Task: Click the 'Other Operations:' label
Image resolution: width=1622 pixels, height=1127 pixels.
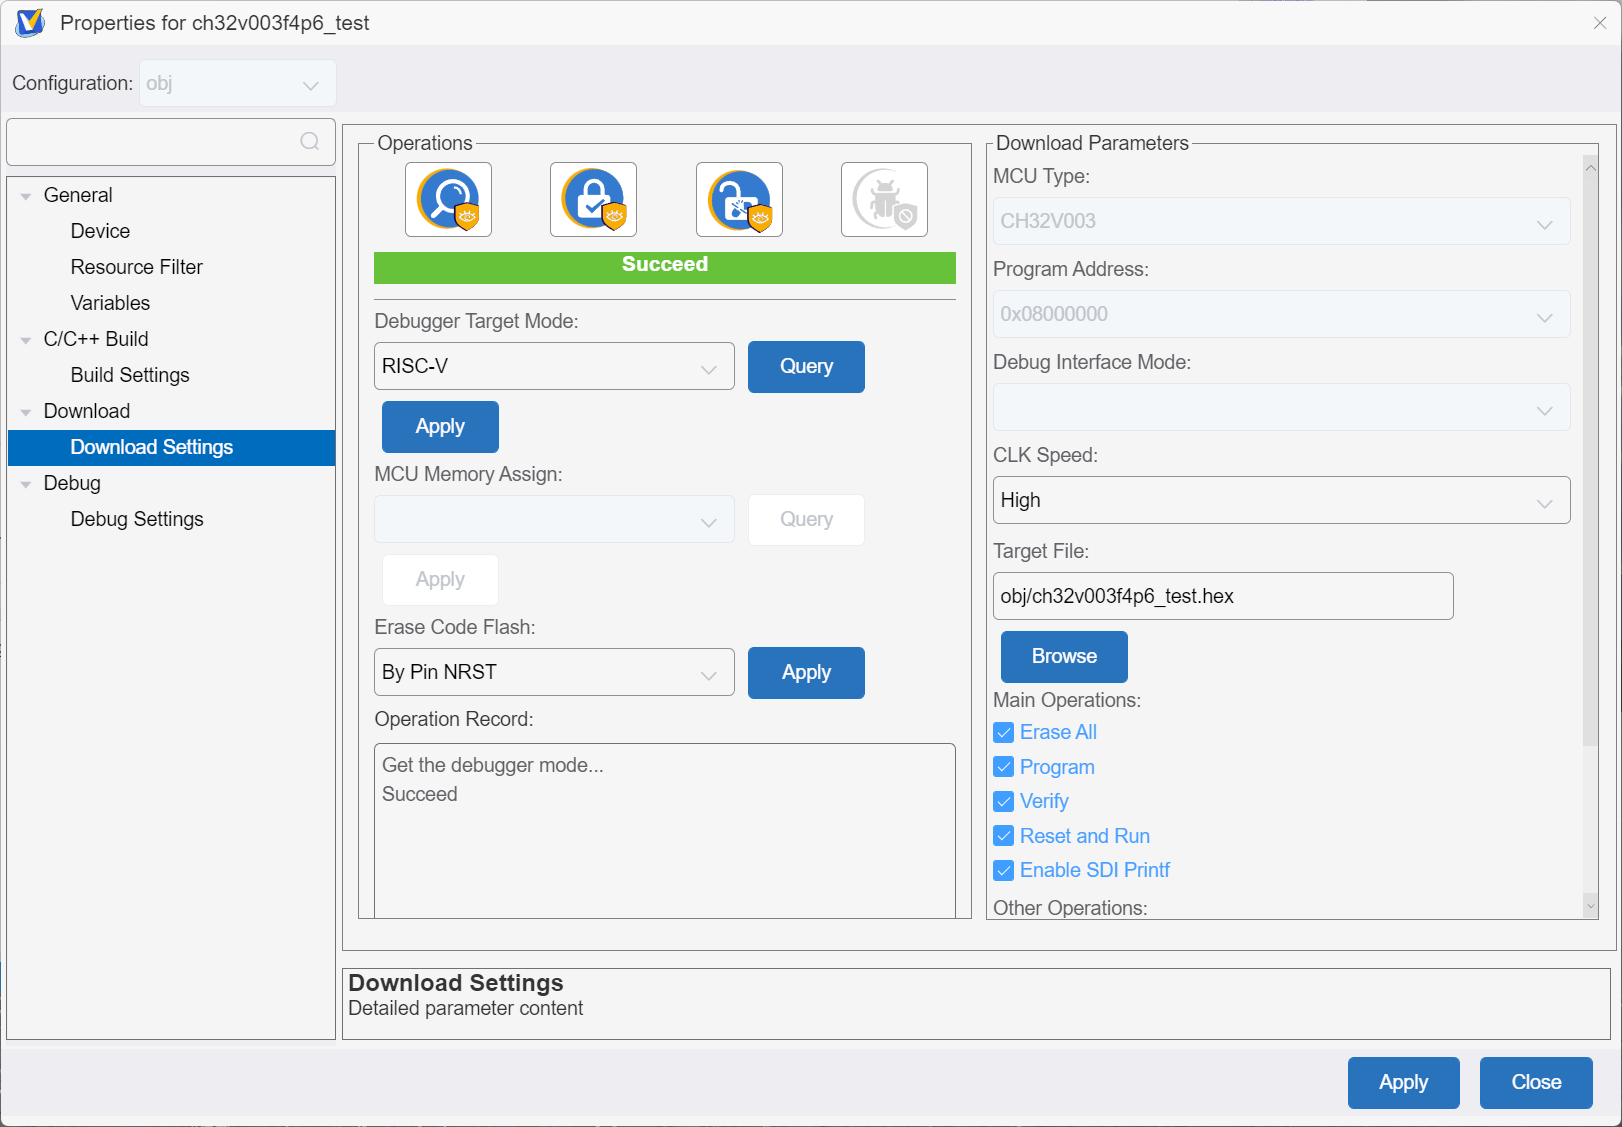Action: click(x=1070, y=908)
